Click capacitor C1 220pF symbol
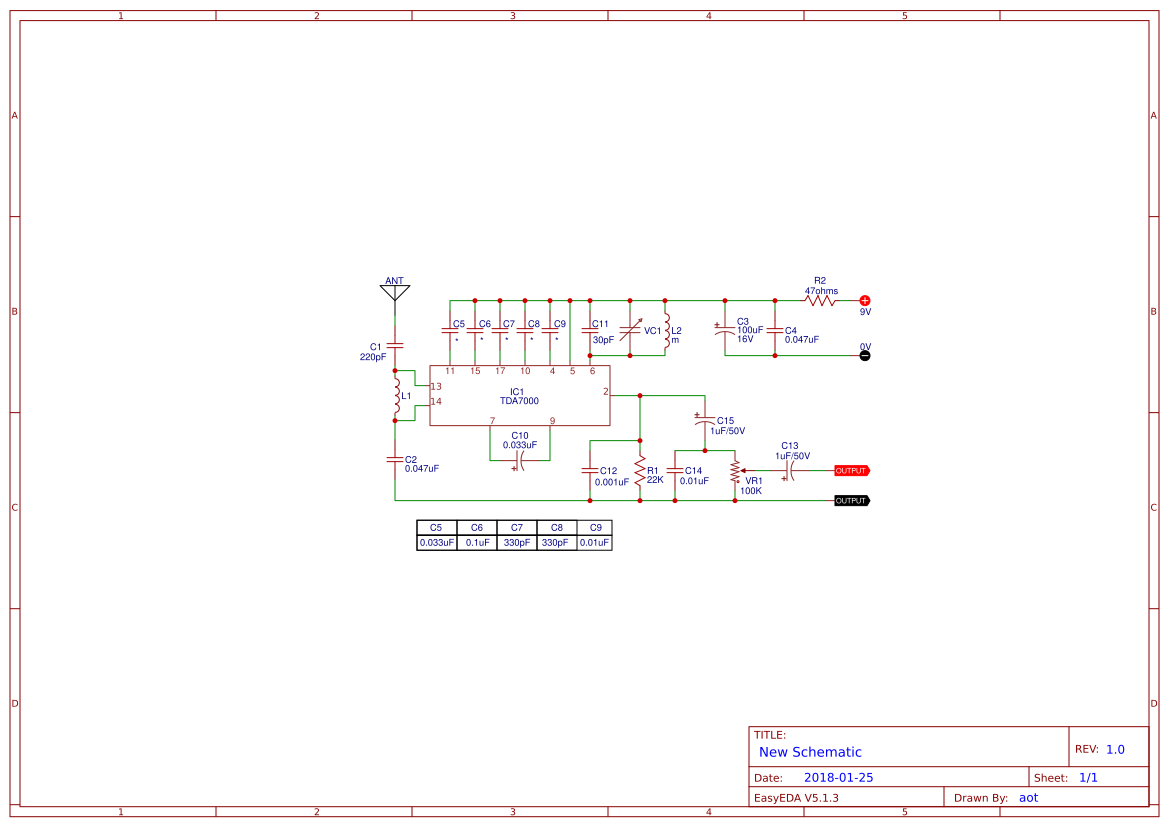 pyautogui.click(x=393, y=344)
